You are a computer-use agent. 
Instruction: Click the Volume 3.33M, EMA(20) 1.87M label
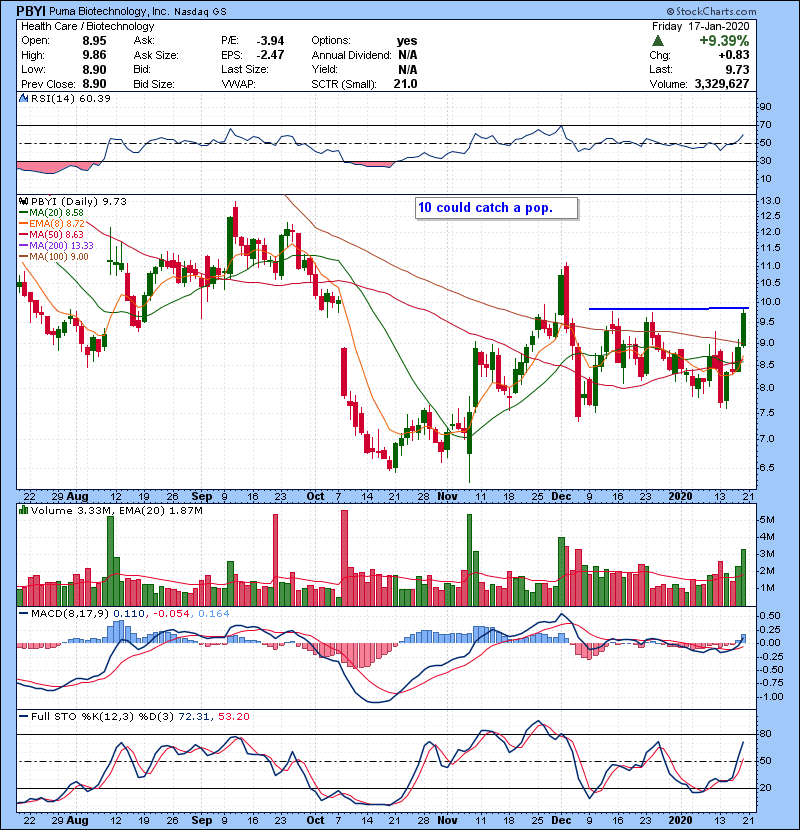click(116, 510)
